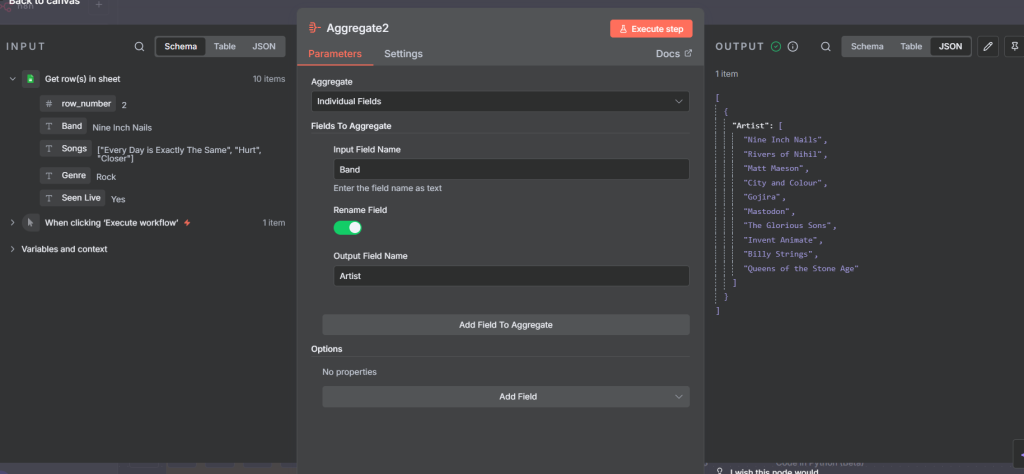Viewport: 1024px width, 474px height.
Task: Click the search icon in the Input panel
Action: (x=139, y=46)
